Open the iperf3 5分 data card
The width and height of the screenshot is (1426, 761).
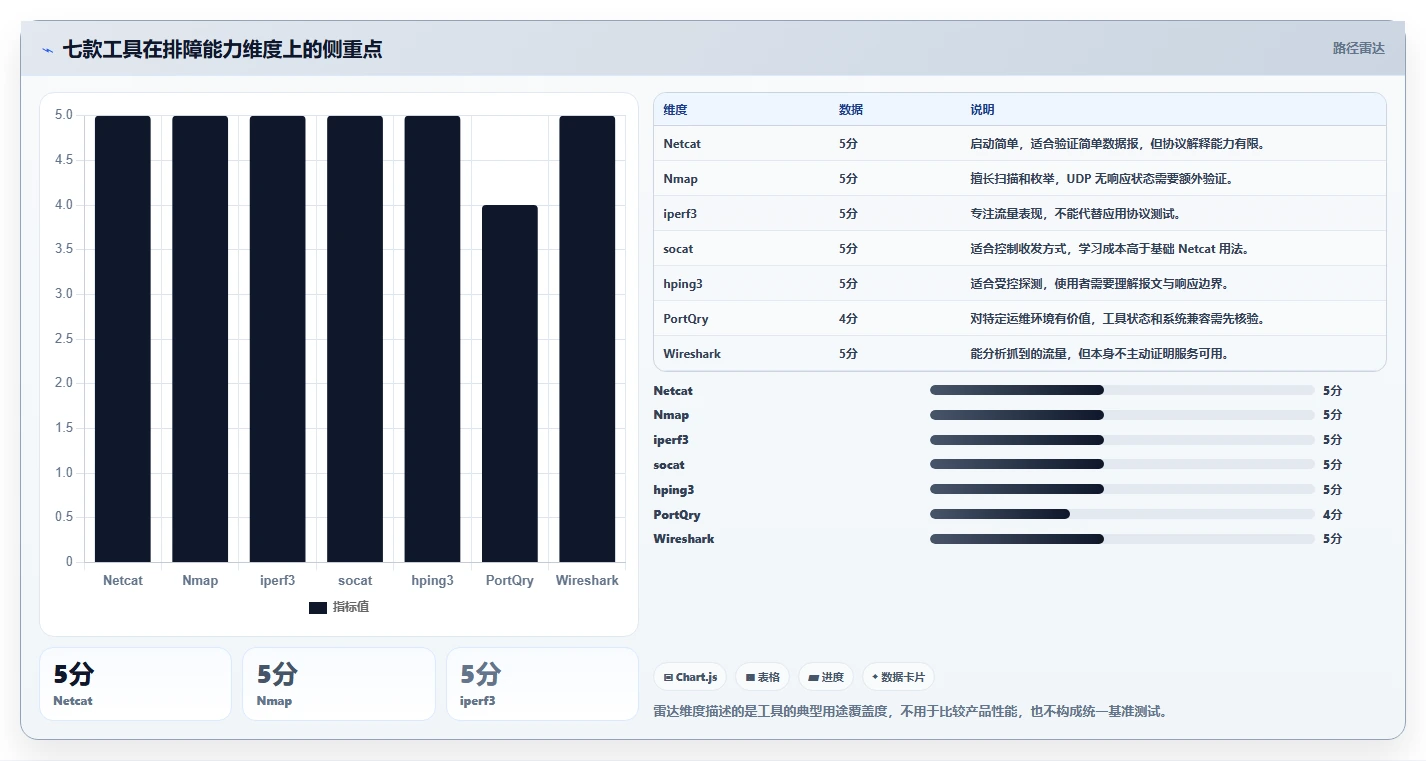point(542,684)
